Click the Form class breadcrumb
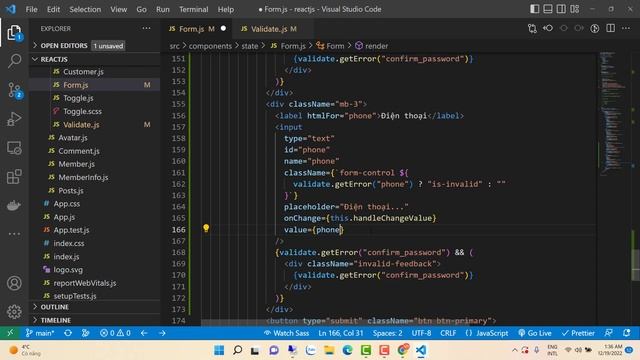This screenshot has height=360, width=640. click(x=331, y=46)
